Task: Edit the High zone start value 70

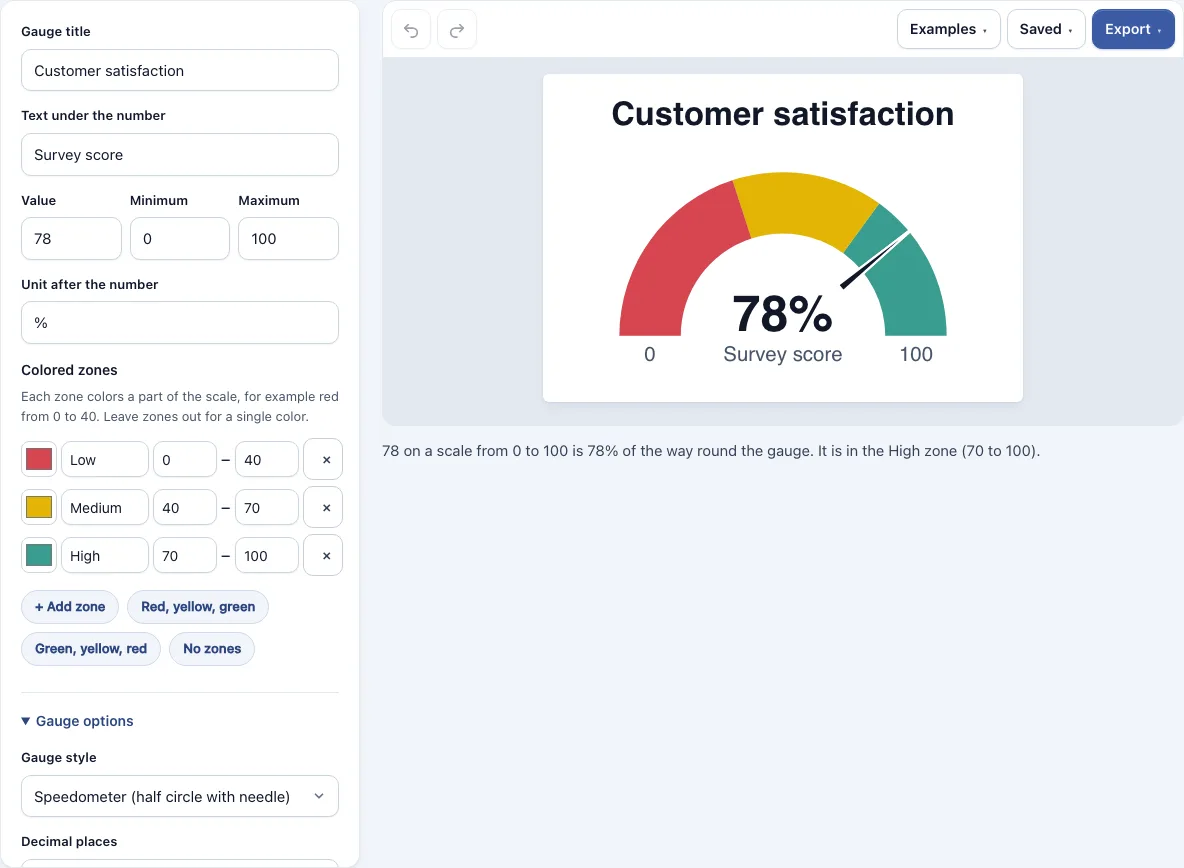Action: click(185, 556)
